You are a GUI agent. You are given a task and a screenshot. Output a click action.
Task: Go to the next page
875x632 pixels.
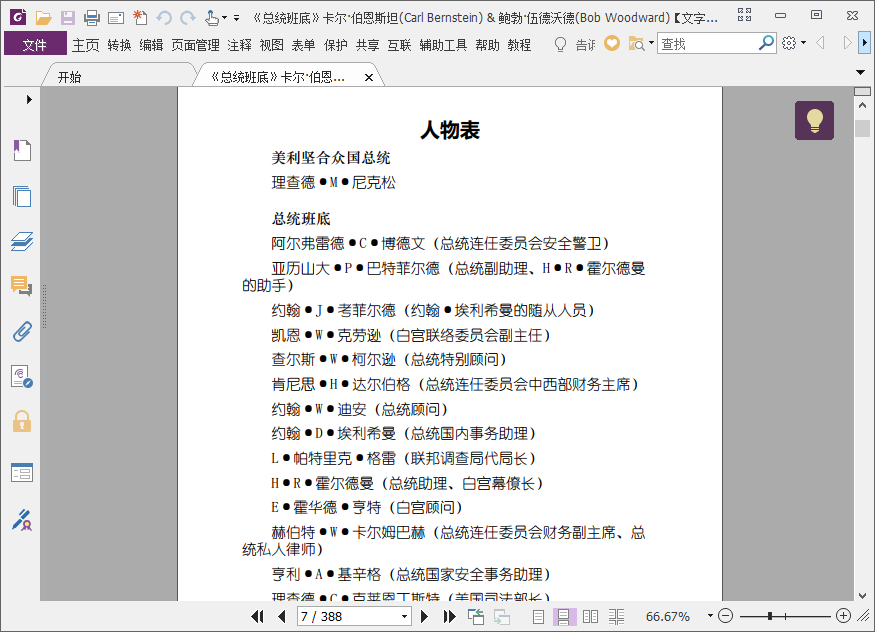click(x=424, y=616)
